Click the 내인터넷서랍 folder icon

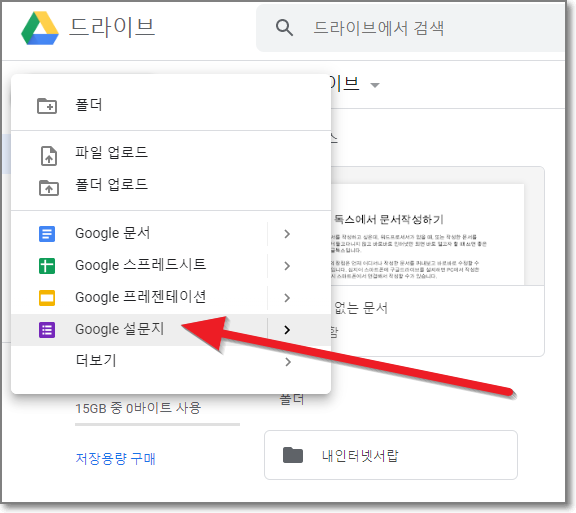(x=293, y=455)
